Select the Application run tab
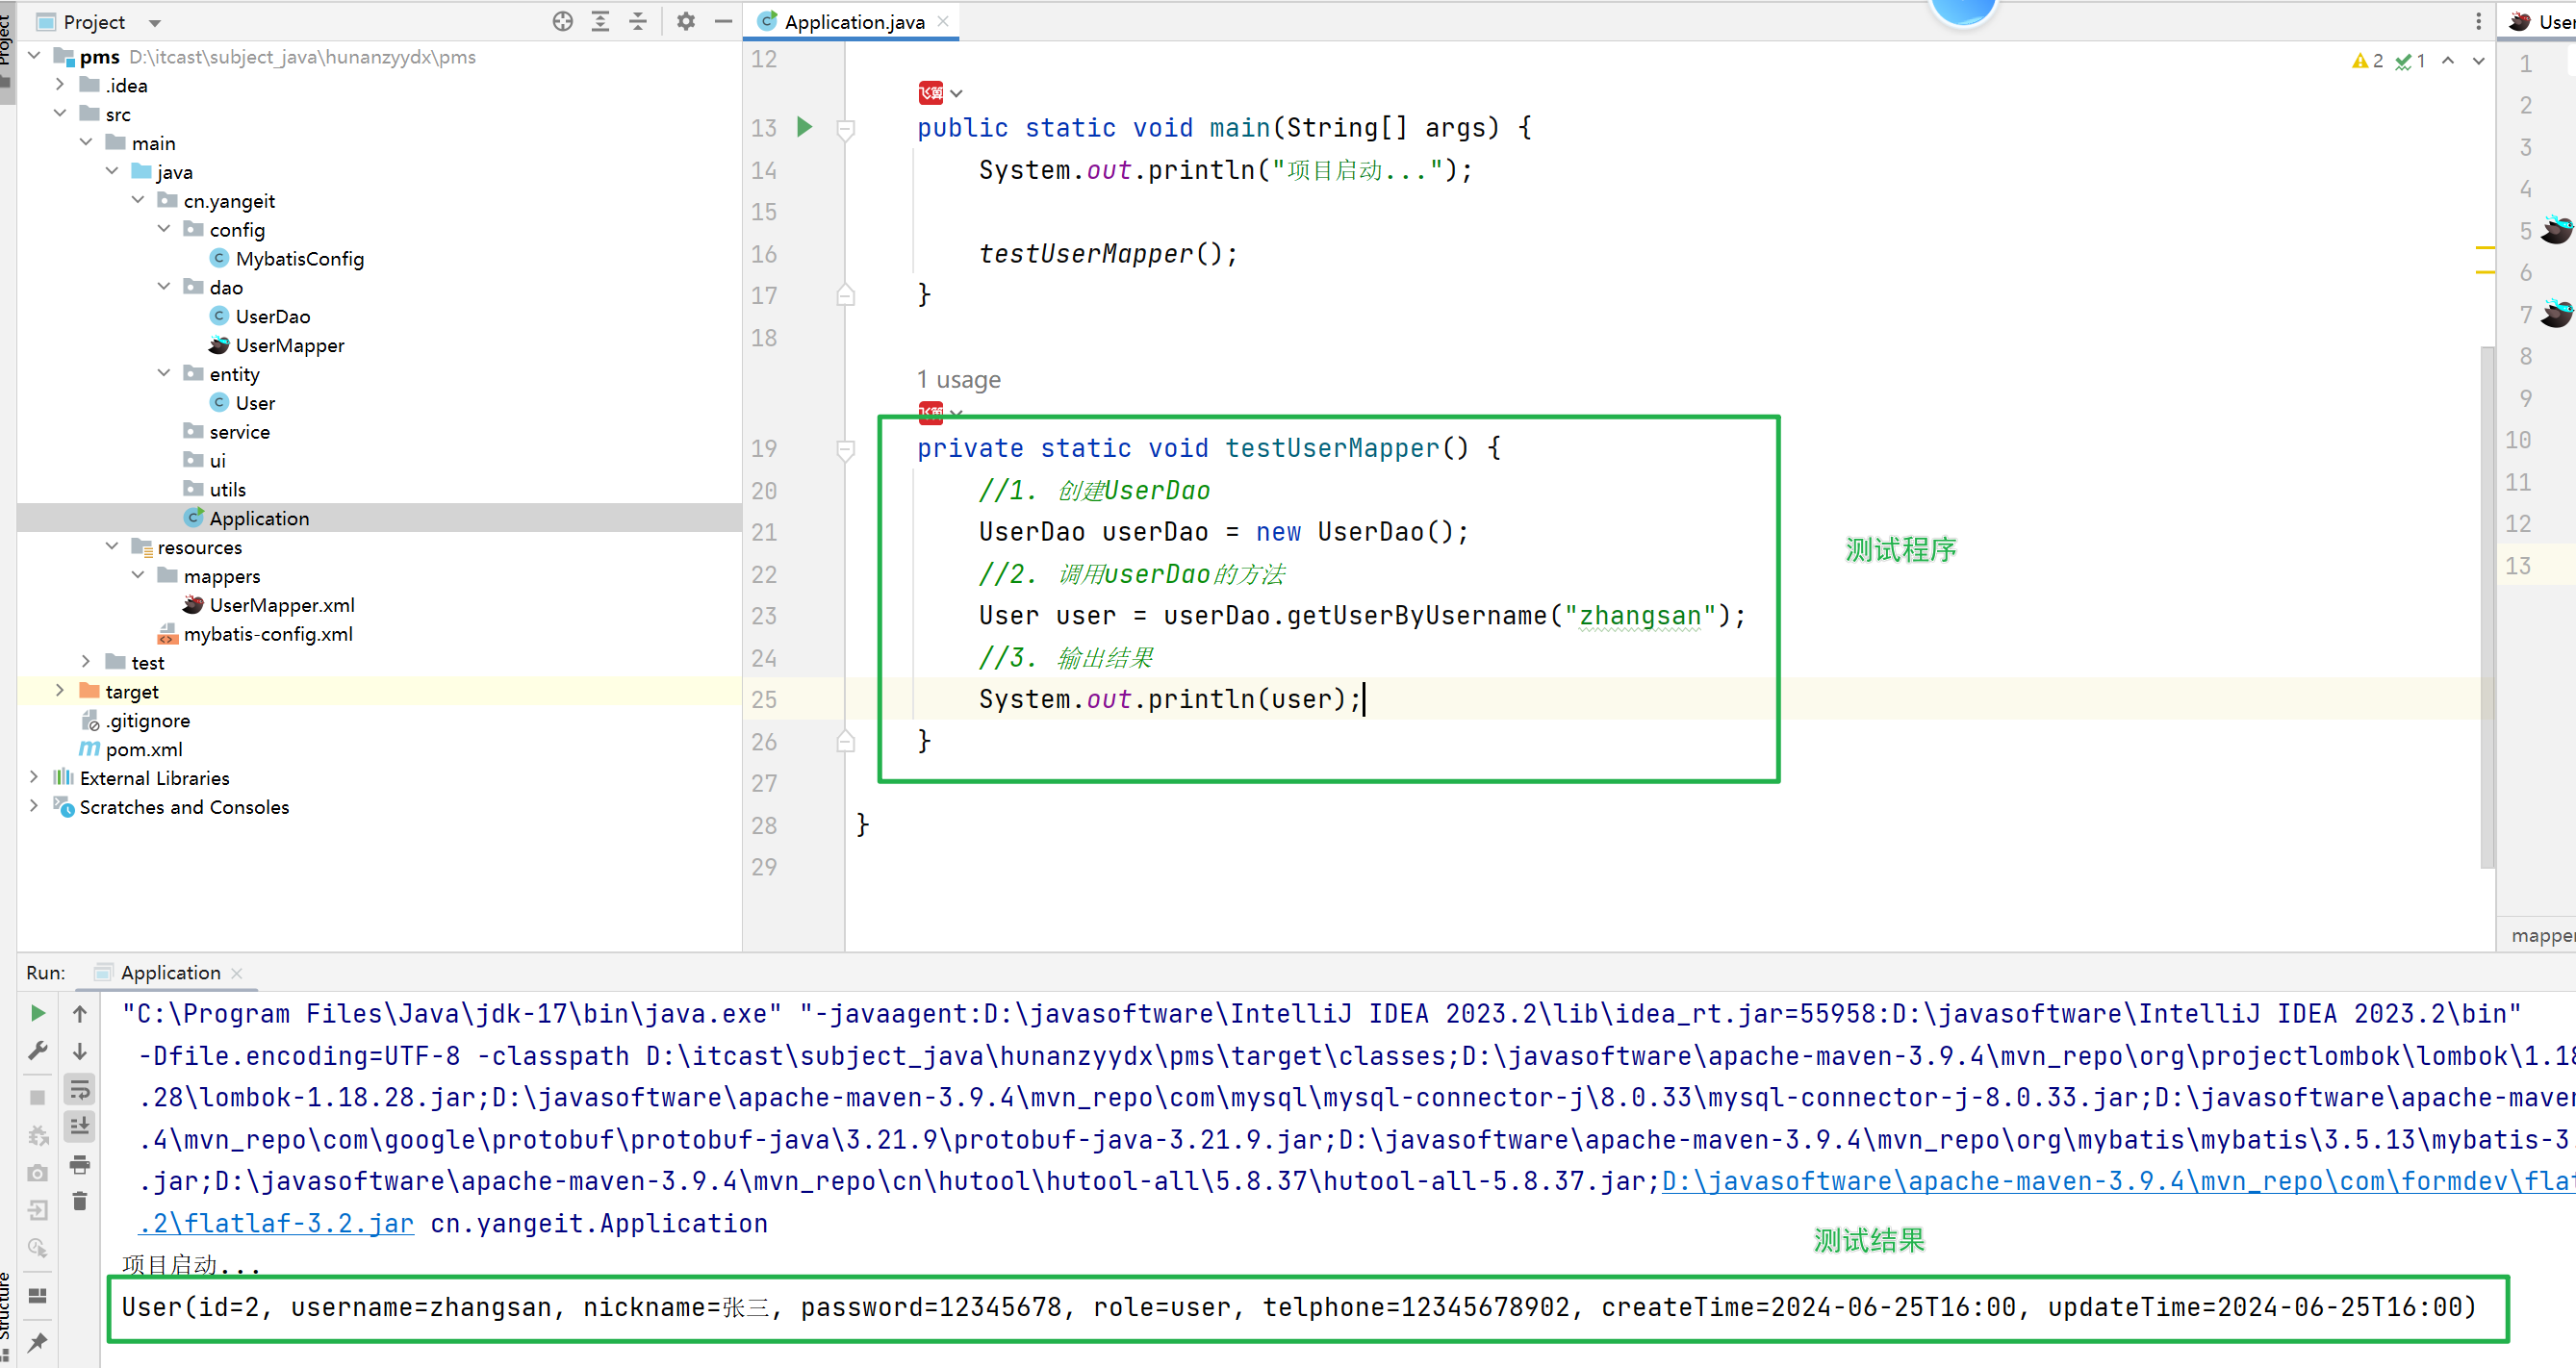The image size is (2576, 1368). click(170, 972)
